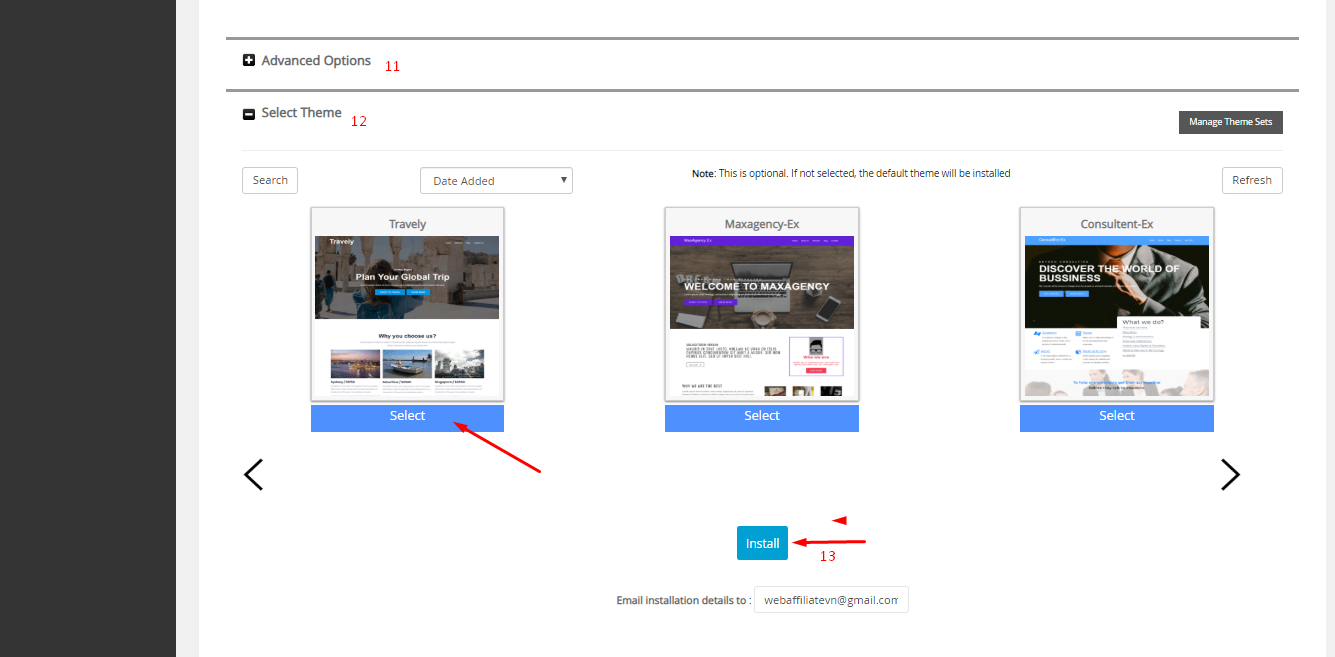Click the Refresh button

point(1252,180)
